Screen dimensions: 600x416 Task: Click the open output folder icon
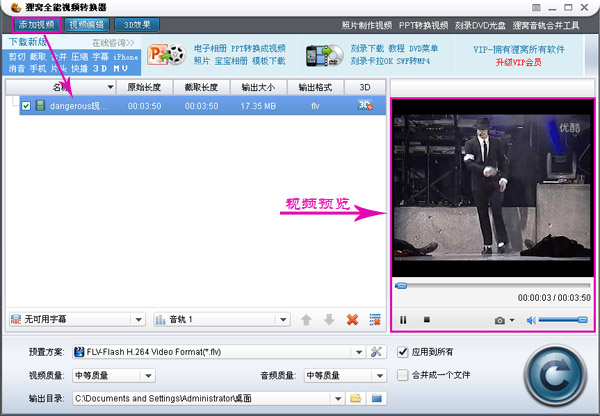tap(377, 398)
